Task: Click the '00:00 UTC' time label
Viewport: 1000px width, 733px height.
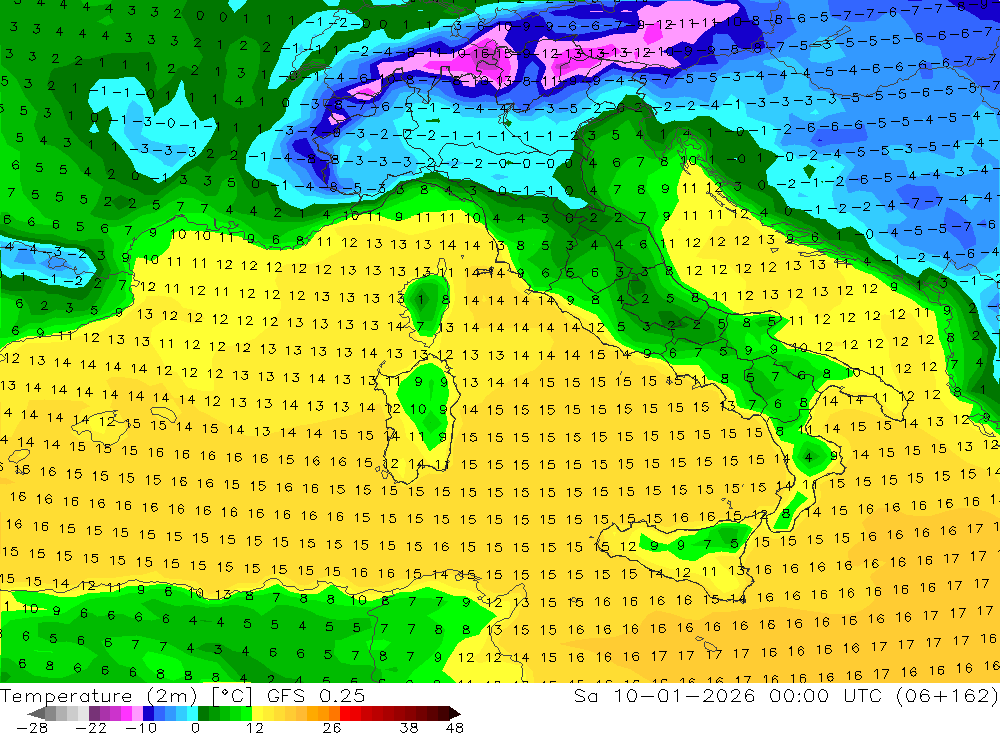Action: click(825, 695)
